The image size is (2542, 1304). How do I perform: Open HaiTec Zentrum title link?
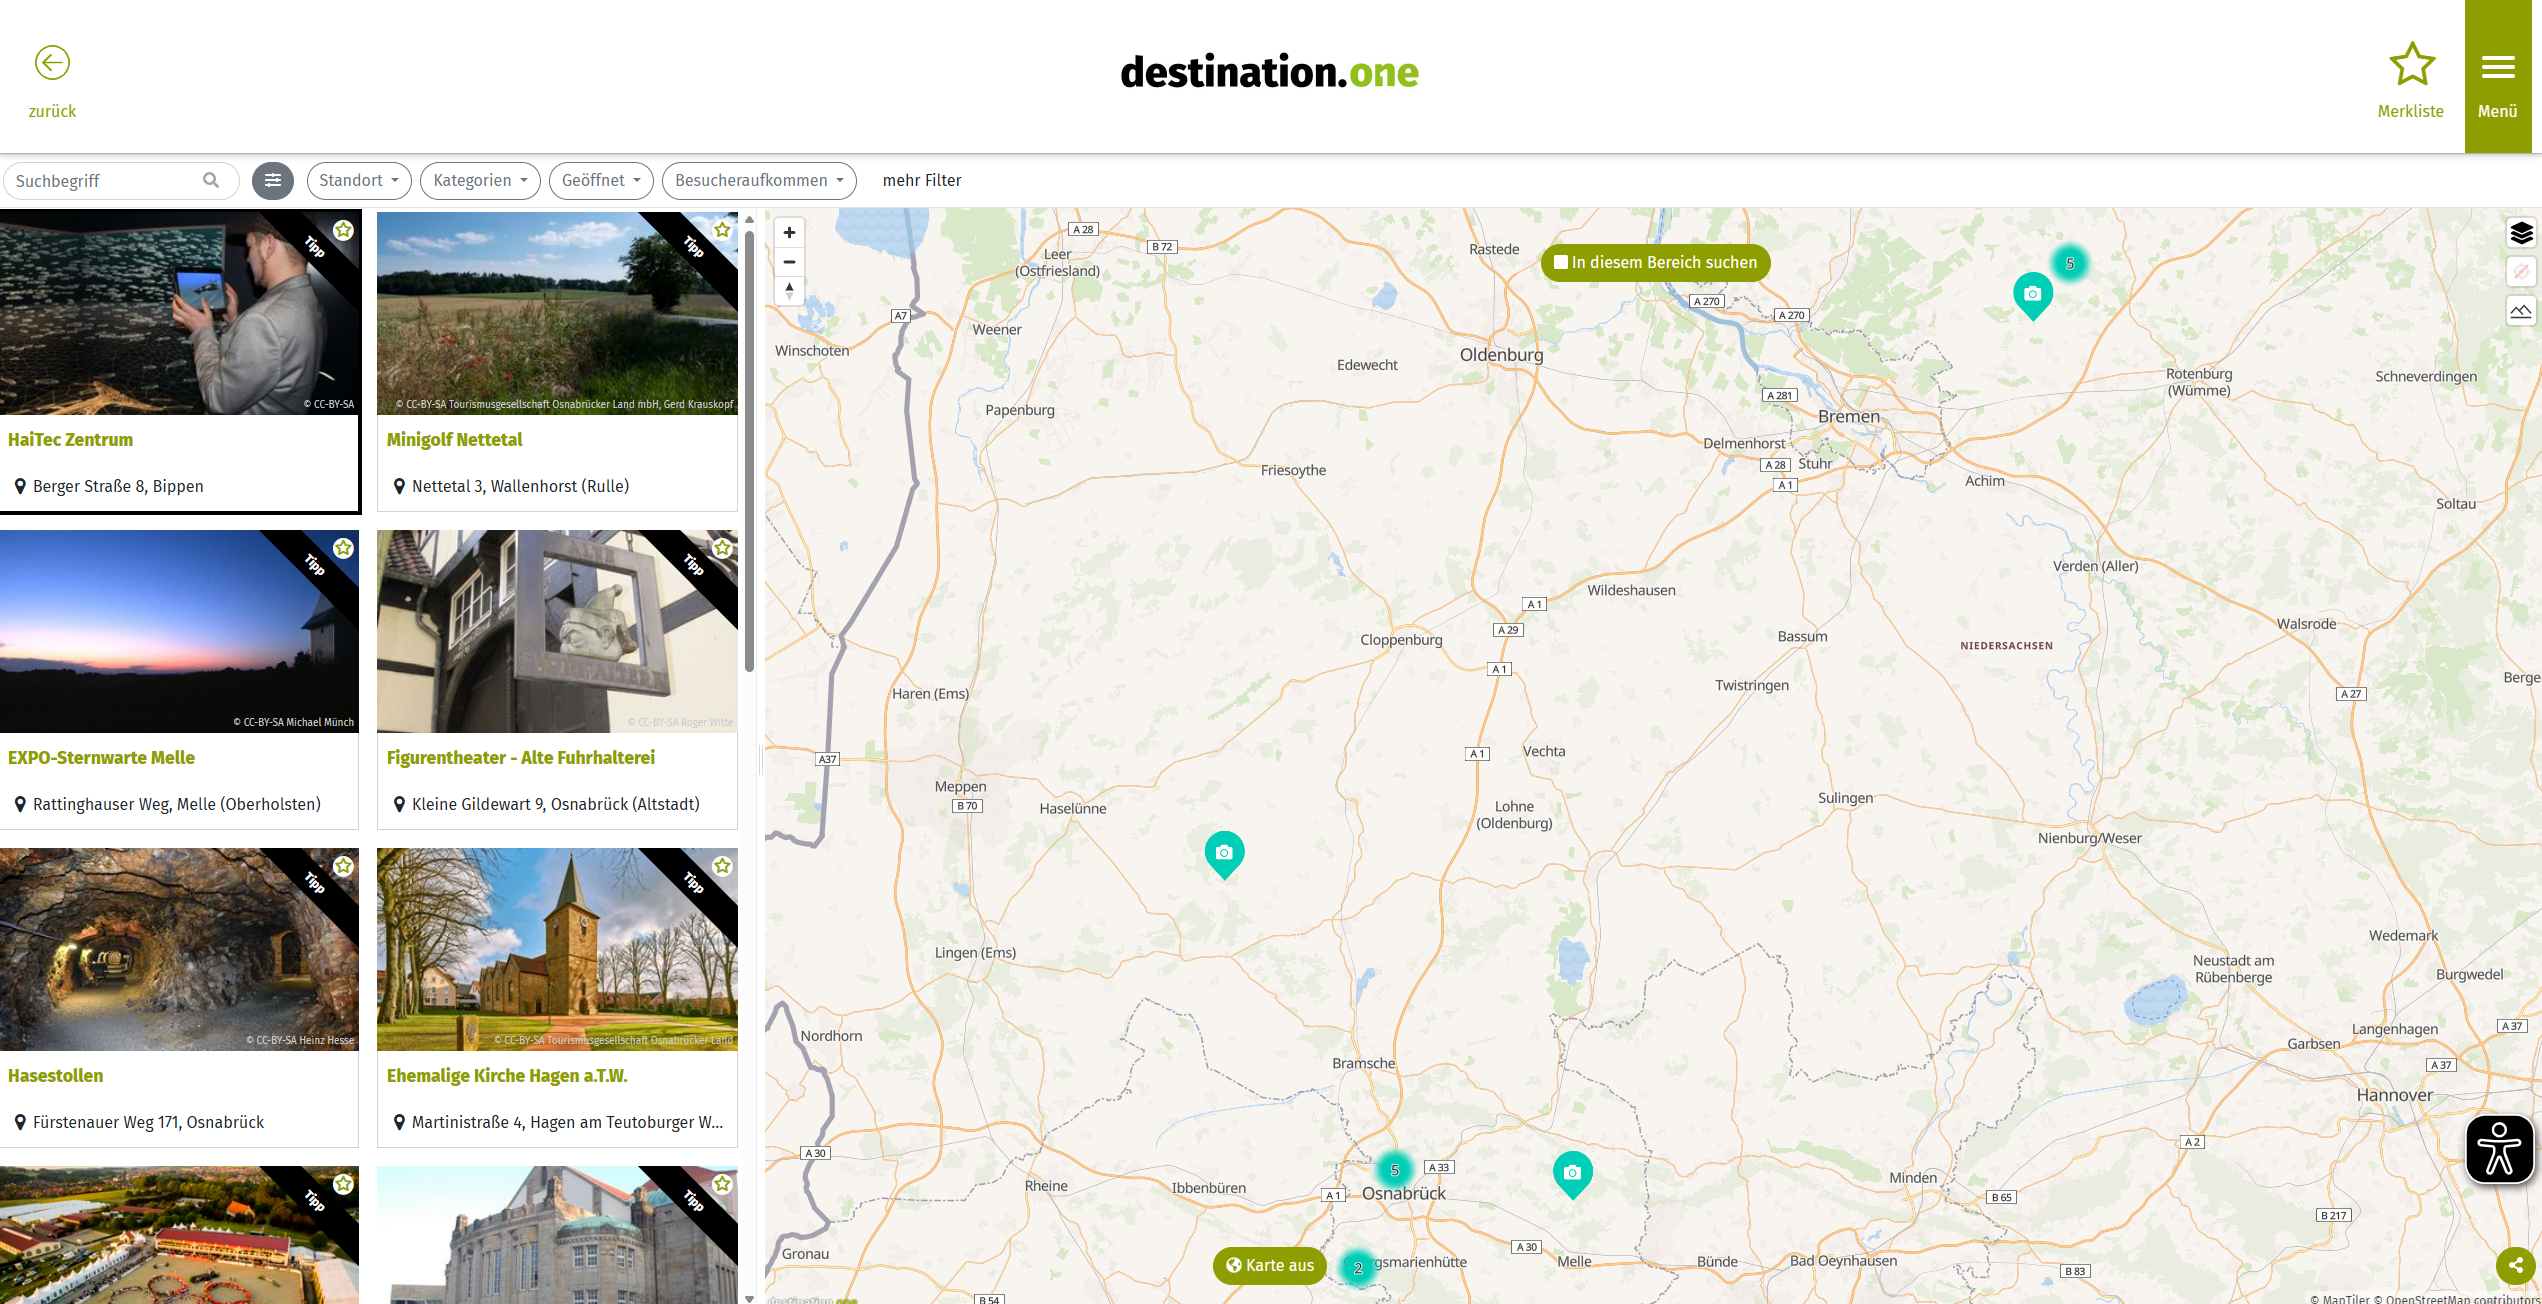pos(70,440)
